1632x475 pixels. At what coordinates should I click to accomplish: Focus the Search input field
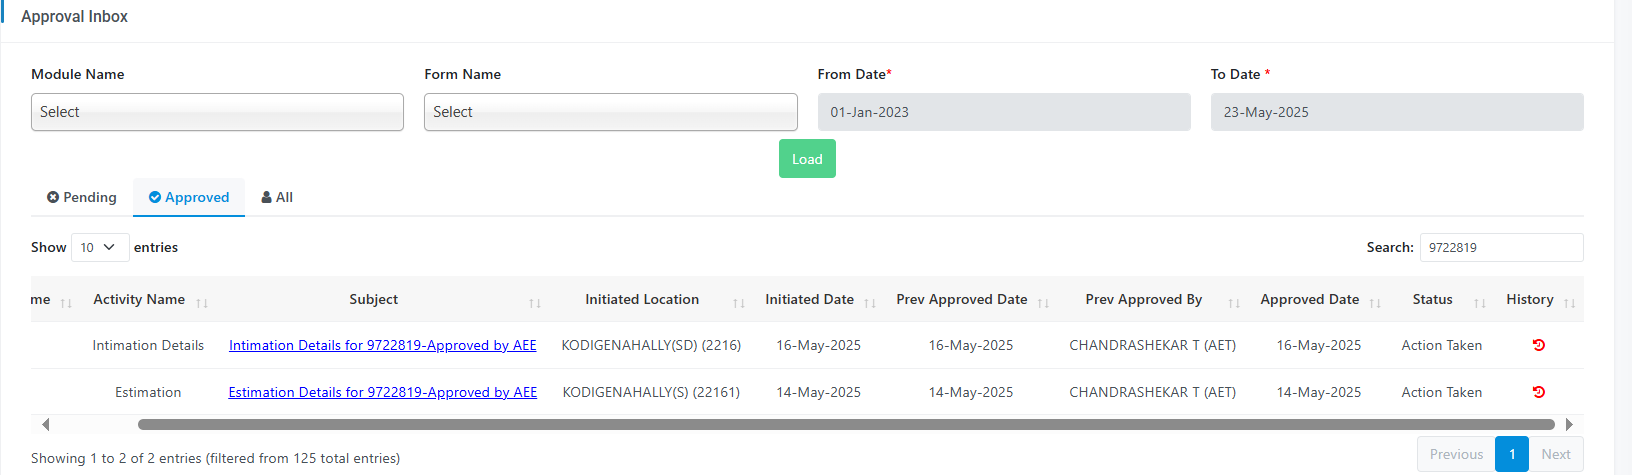pos(1501,247)
